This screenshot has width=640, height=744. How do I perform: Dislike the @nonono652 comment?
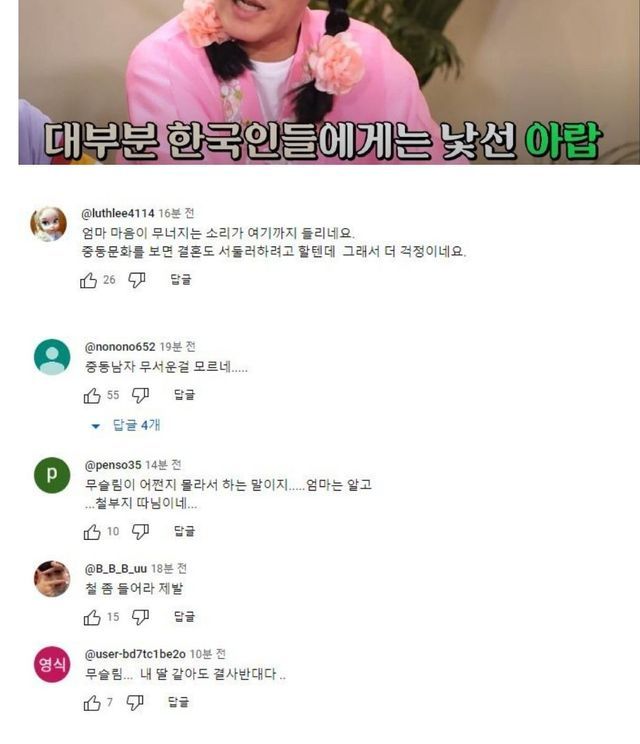point(140,395)
